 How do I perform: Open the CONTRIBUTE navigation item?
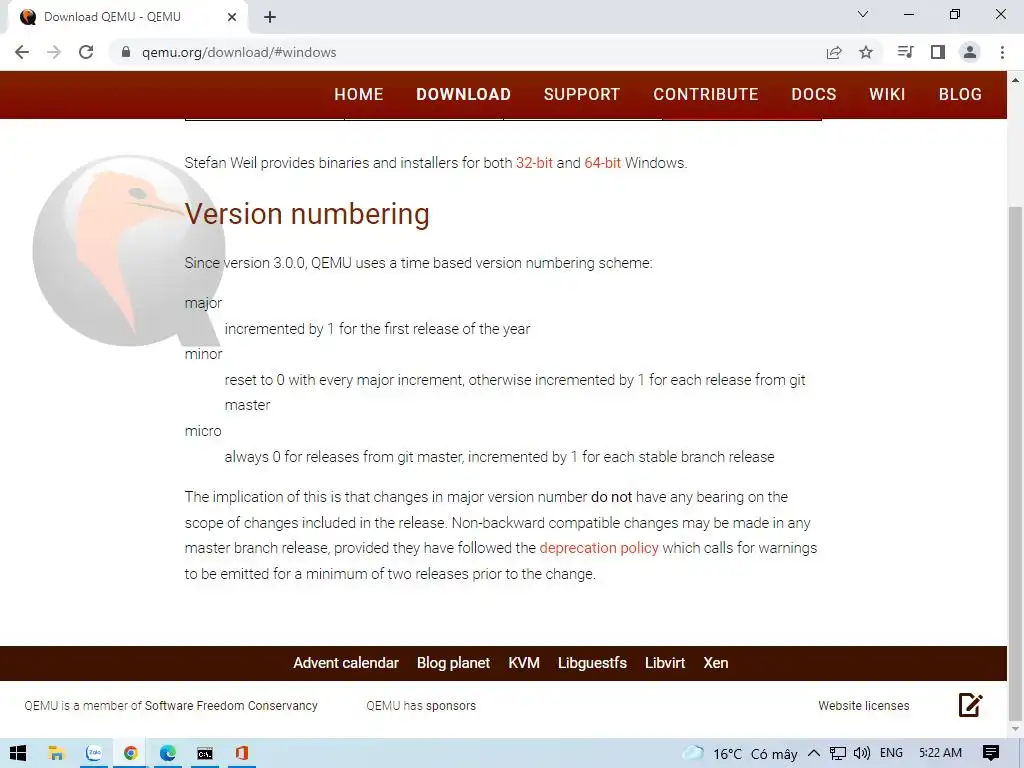[706, 95]
